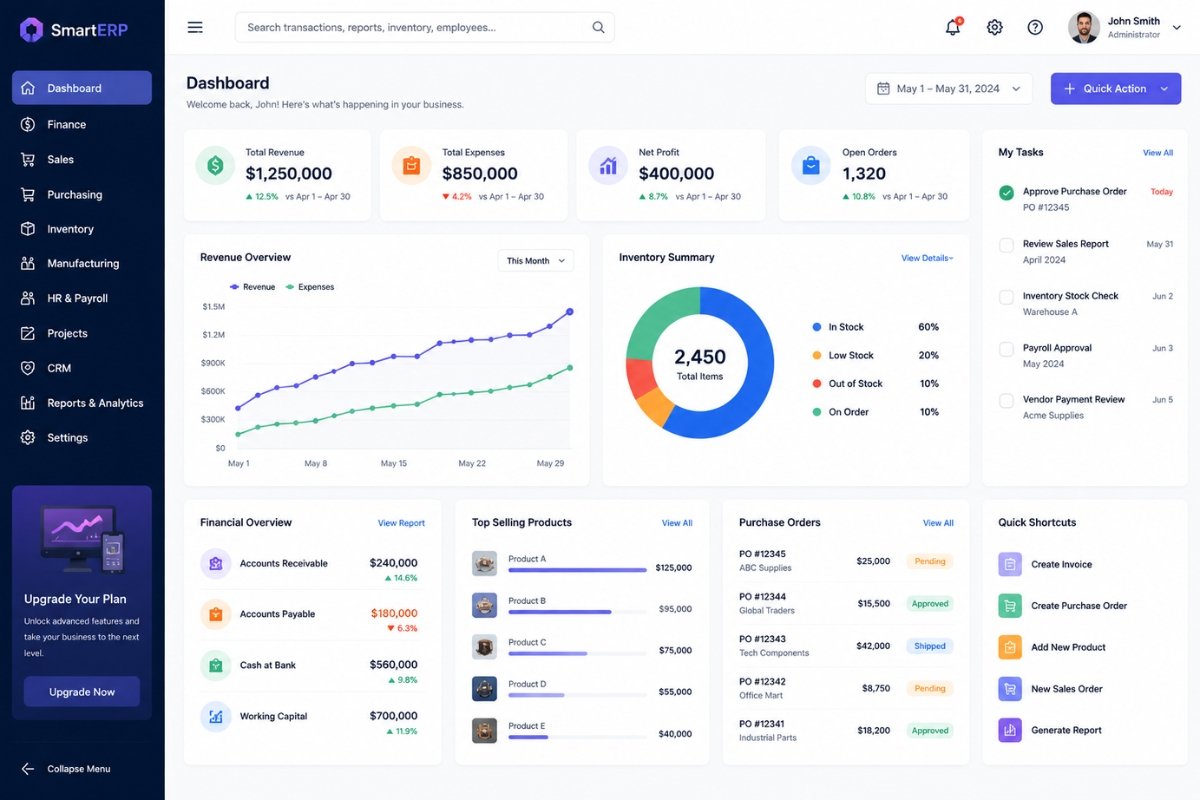Click View All in My Tasks

point(1158,153)
